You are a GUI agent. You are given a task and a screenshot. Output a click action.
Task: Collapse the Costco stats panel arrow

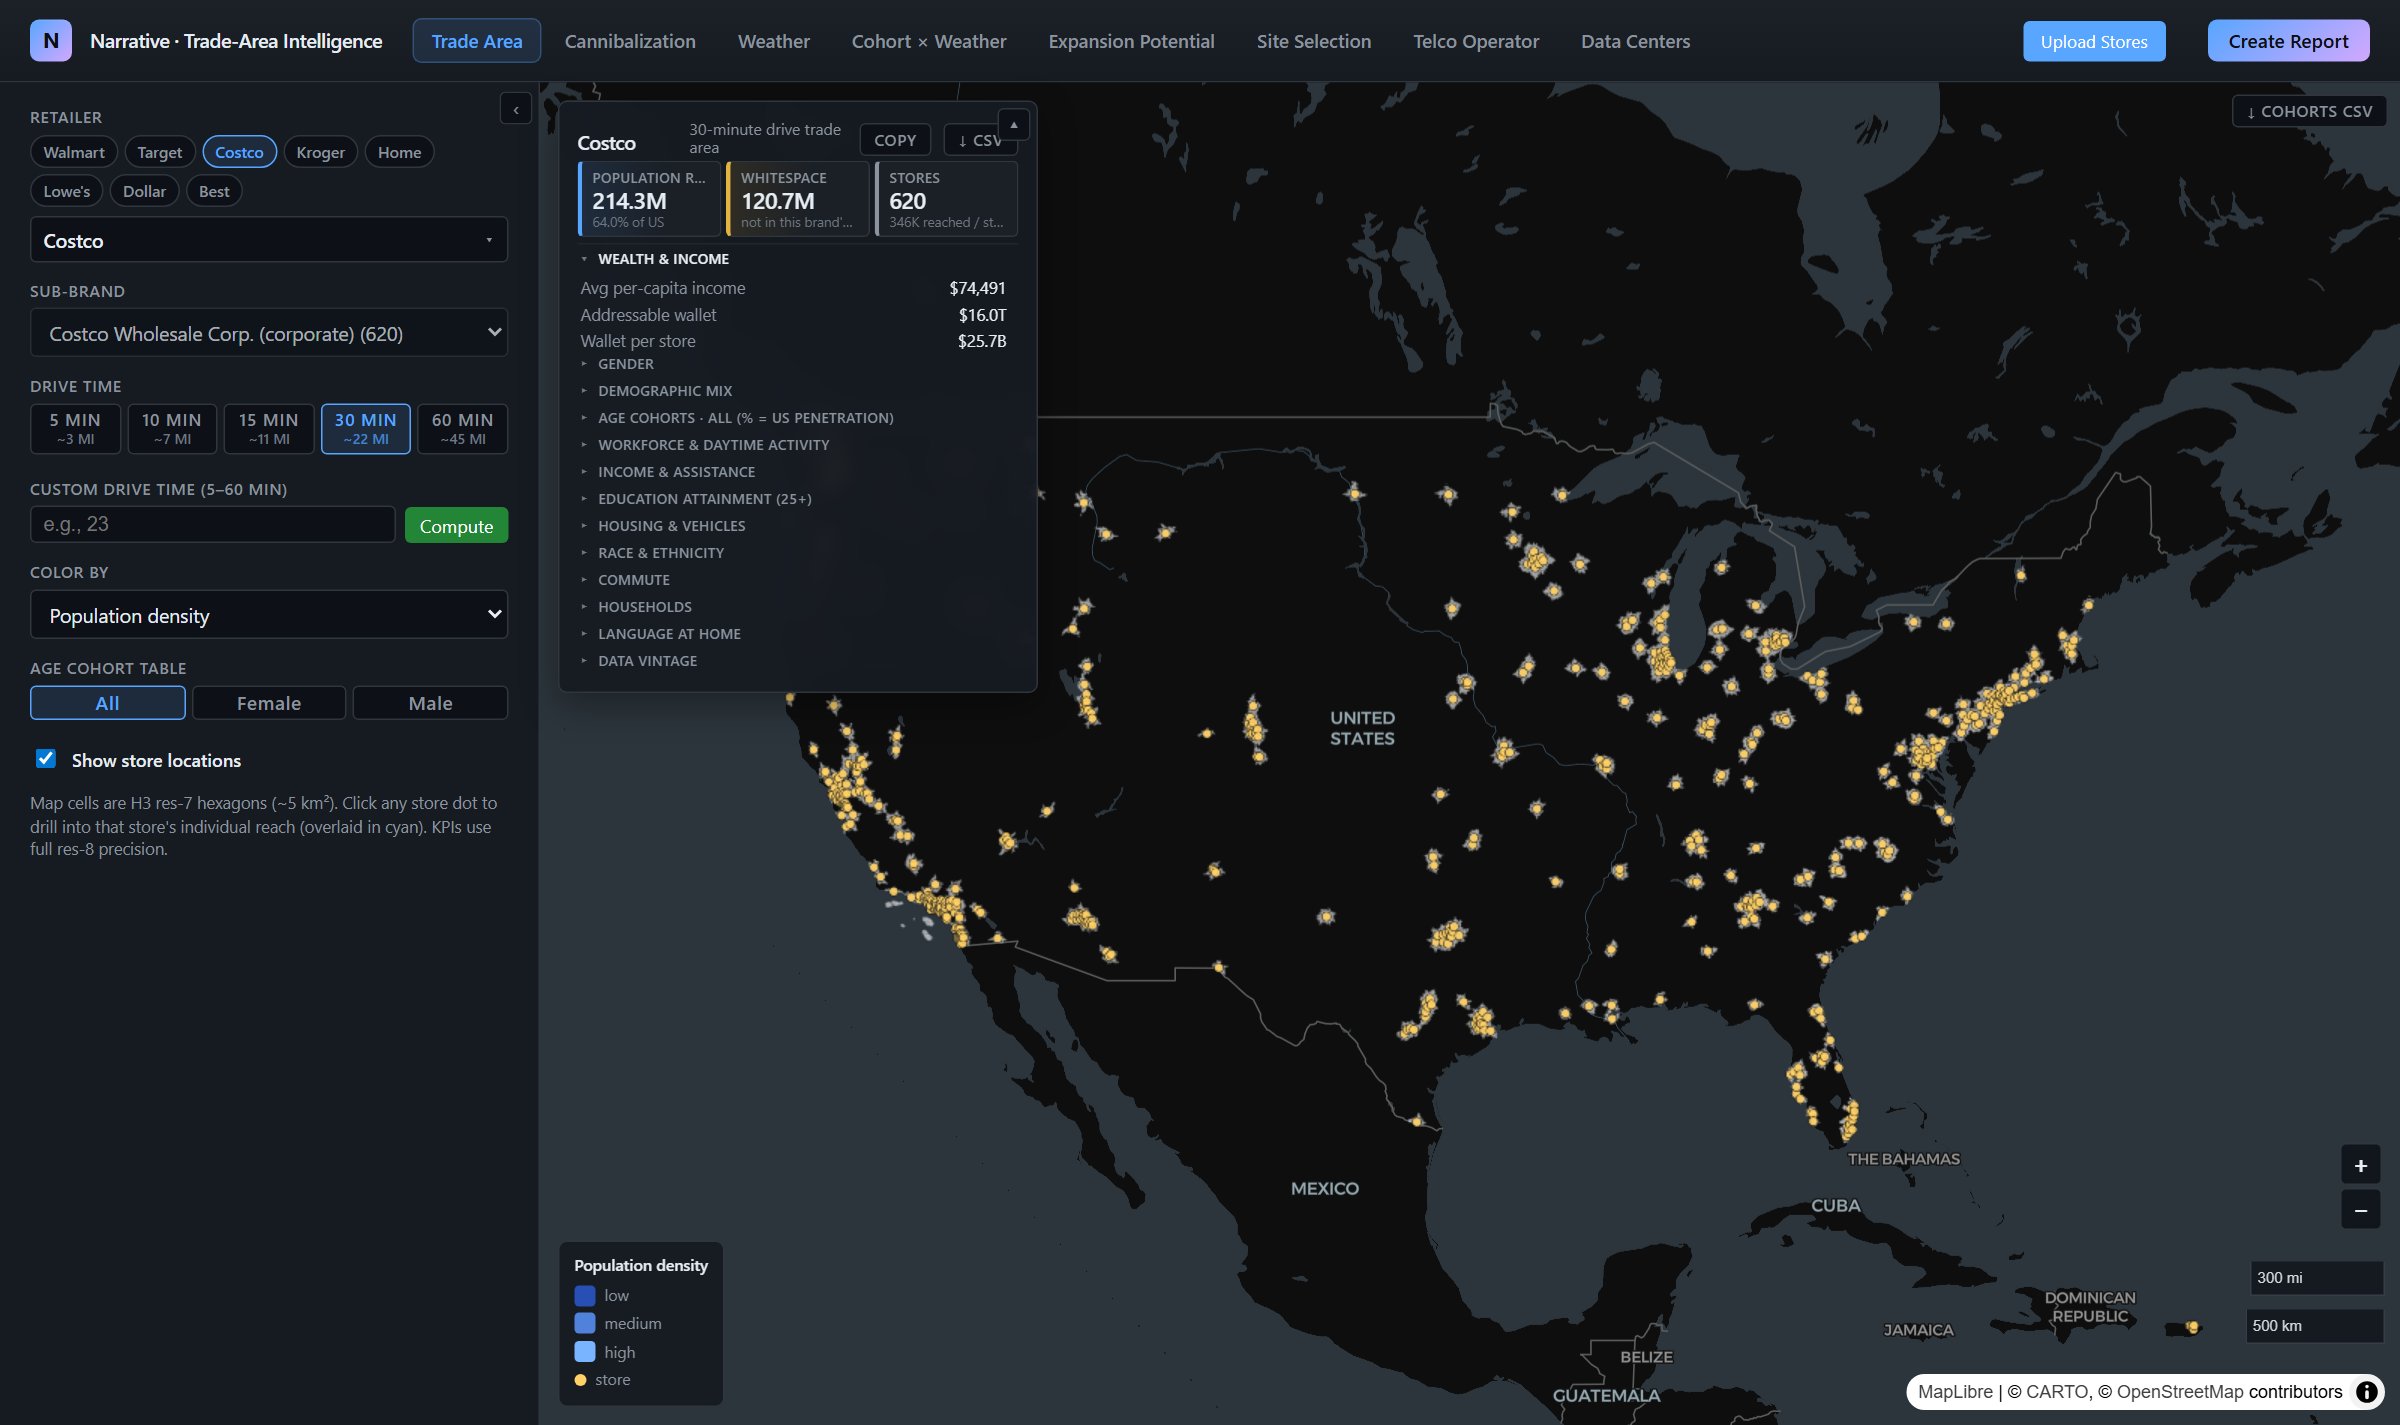[1013, 125]
